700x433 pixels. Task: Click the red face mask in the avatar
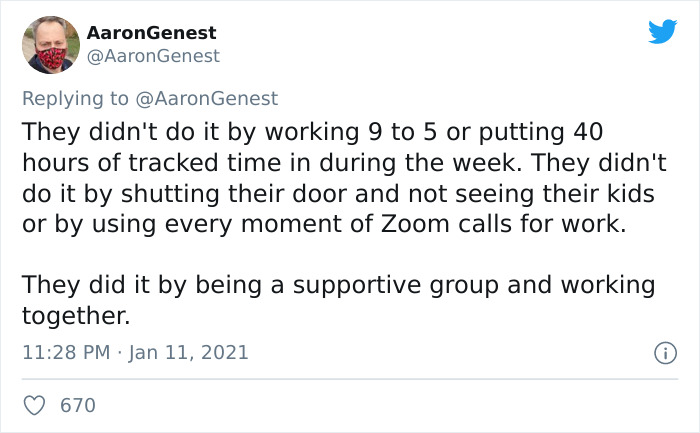pyautogui.click(x=50, y=57)
